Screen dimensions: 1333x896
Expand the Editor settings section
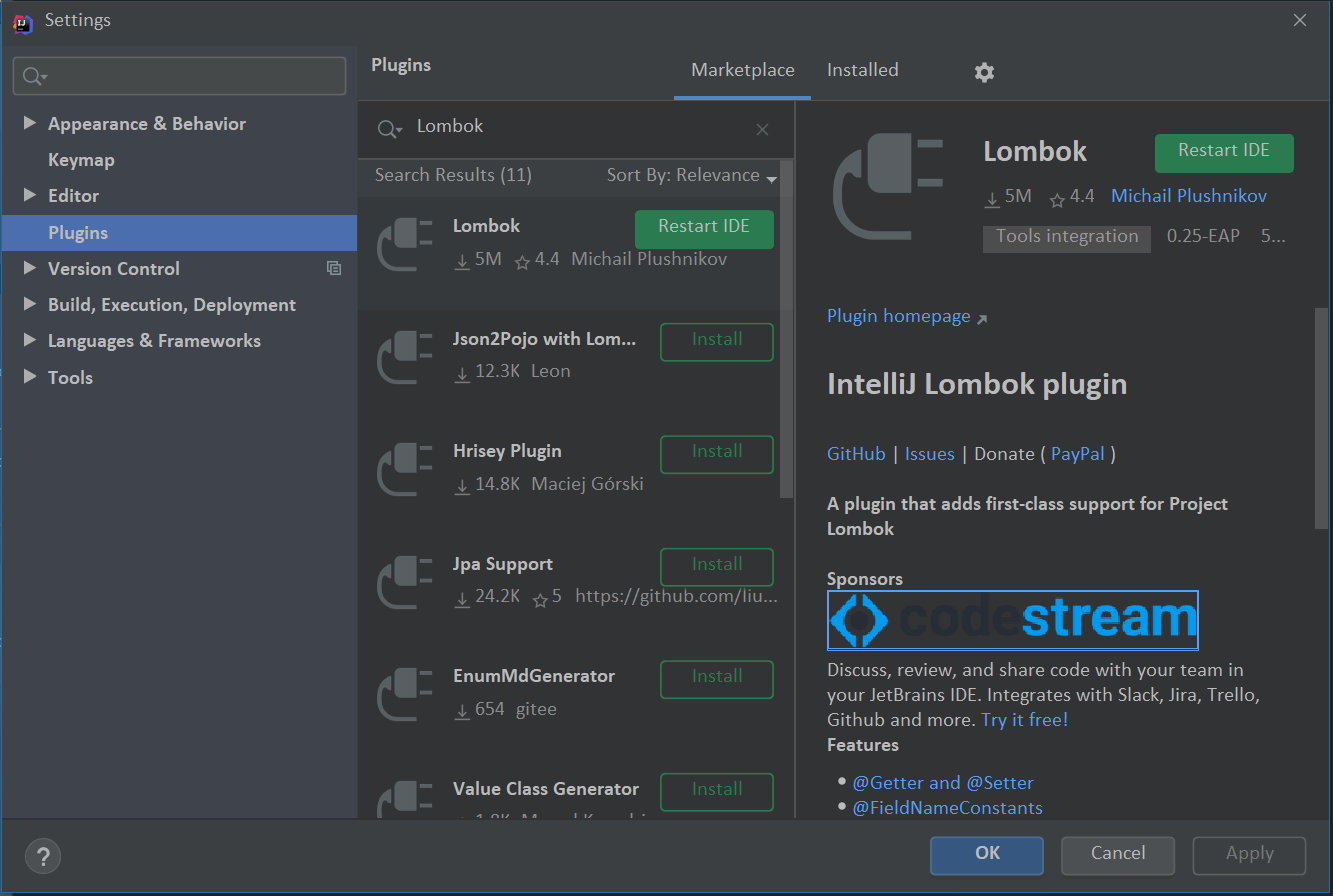coord(29,195)
